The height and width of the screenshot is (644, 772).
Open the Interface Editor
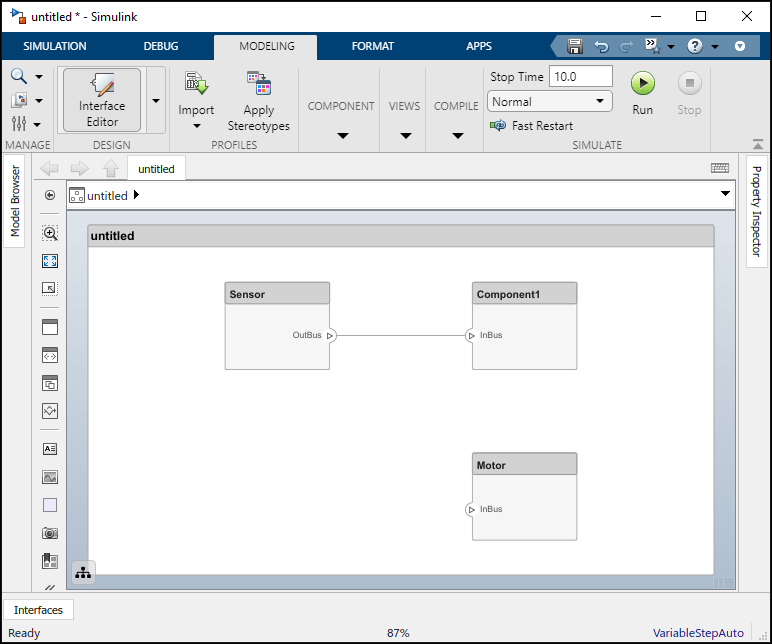coord(102,100)
